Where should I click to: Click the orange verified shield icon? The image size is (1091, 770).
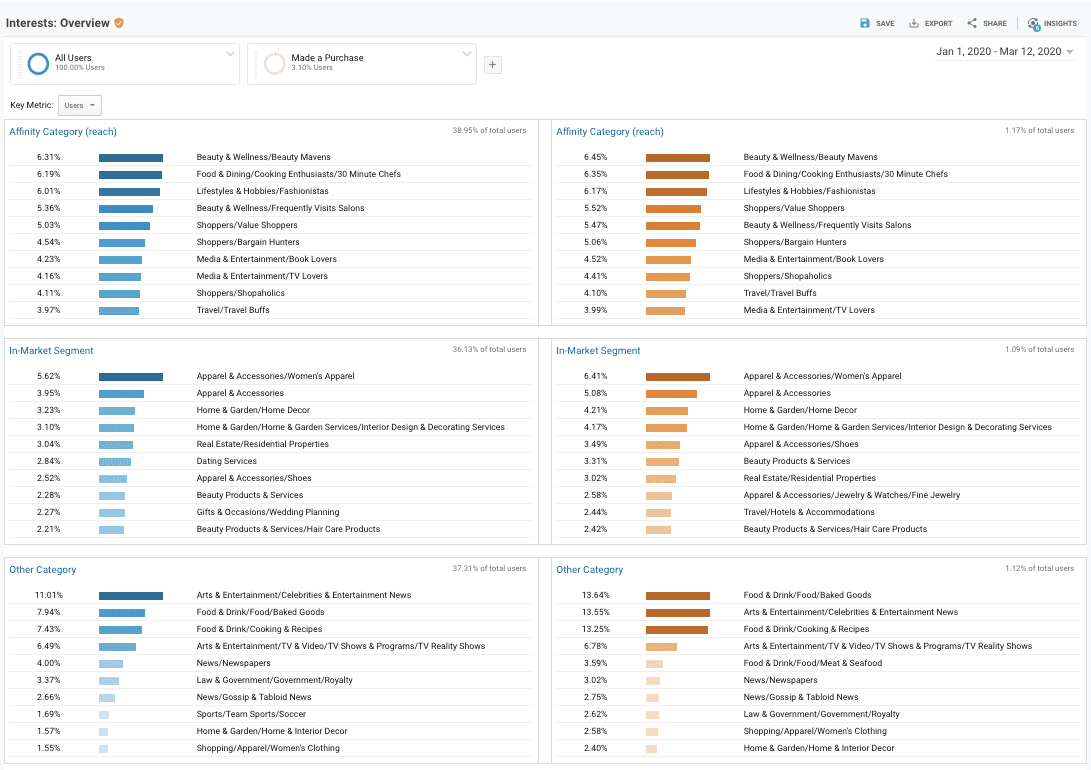[x=119, y=23]
